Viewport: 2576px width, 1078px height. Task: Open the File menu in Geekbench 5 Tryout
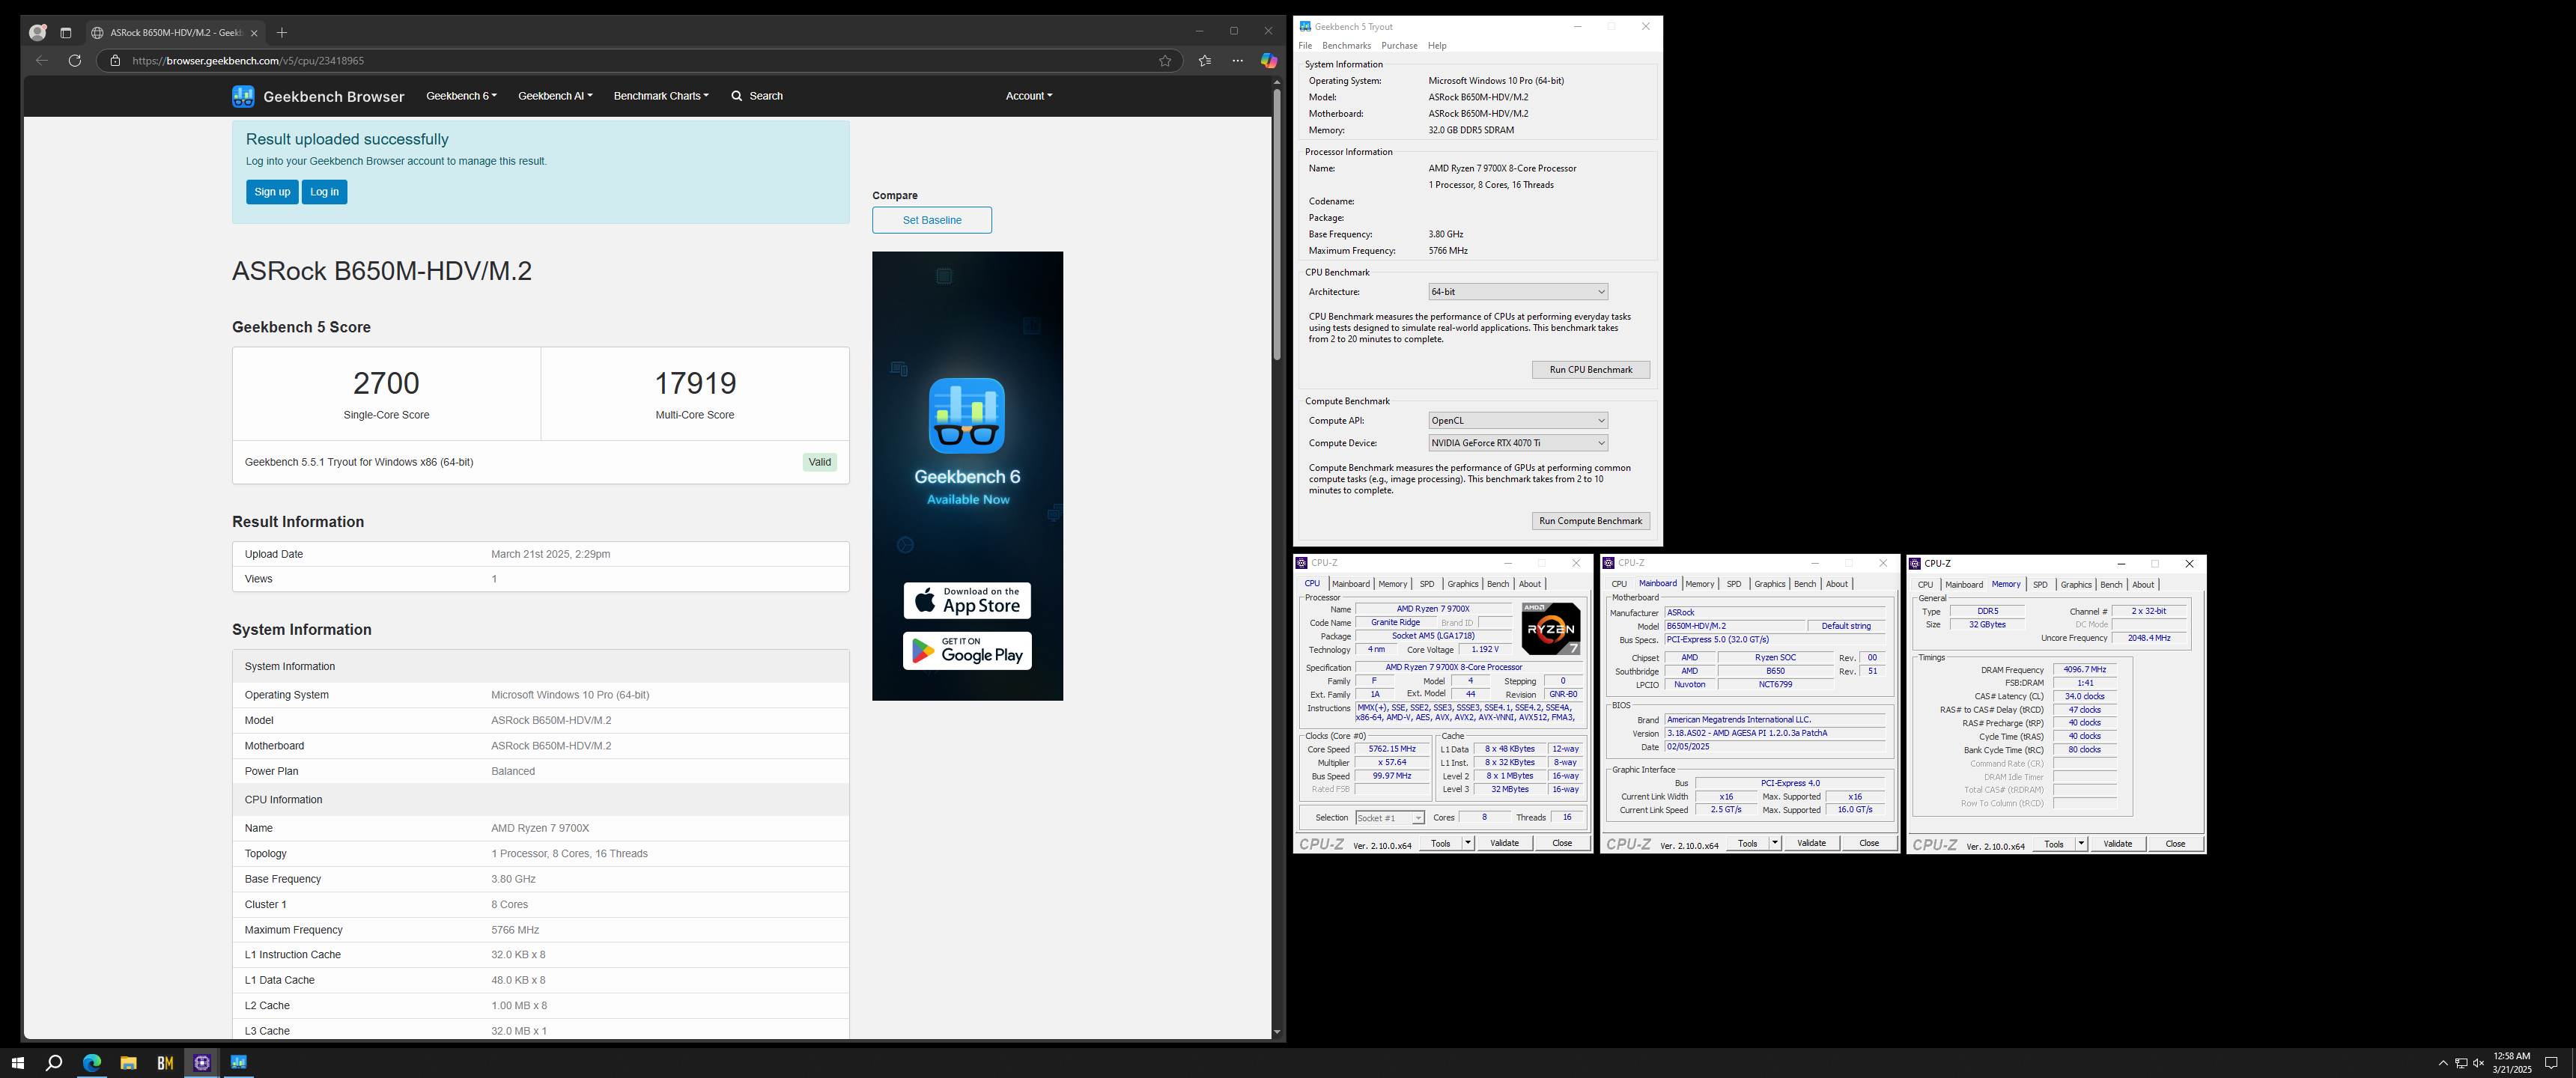click(1305, 46)
